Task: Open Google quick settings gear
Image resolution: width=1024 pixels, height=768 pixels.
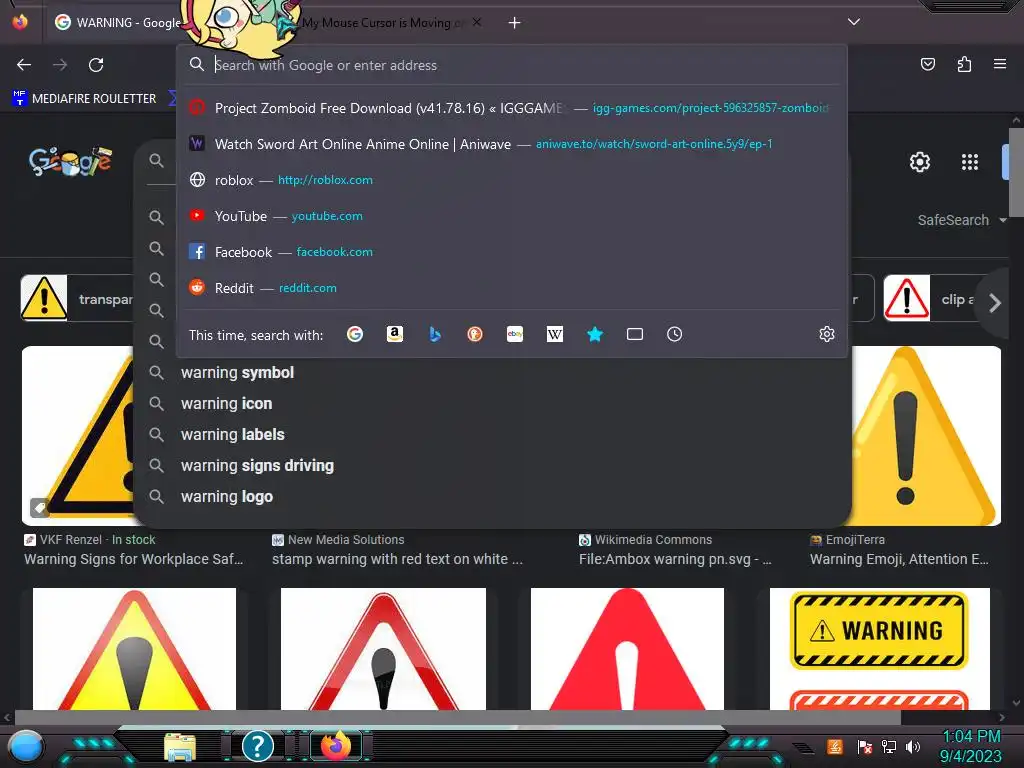Action: (x=920, y=161)
